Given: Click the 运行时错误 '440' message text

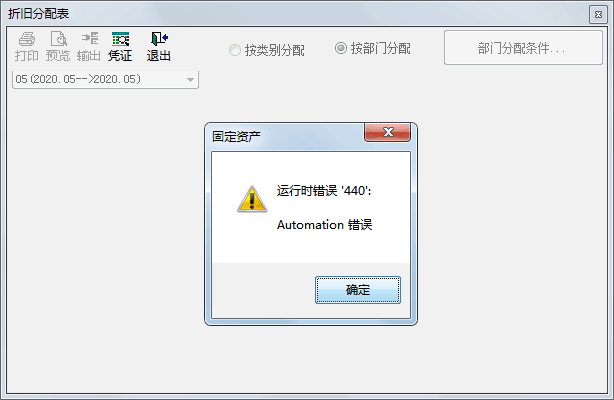Looking at the screenshot, I should point(324,191).
